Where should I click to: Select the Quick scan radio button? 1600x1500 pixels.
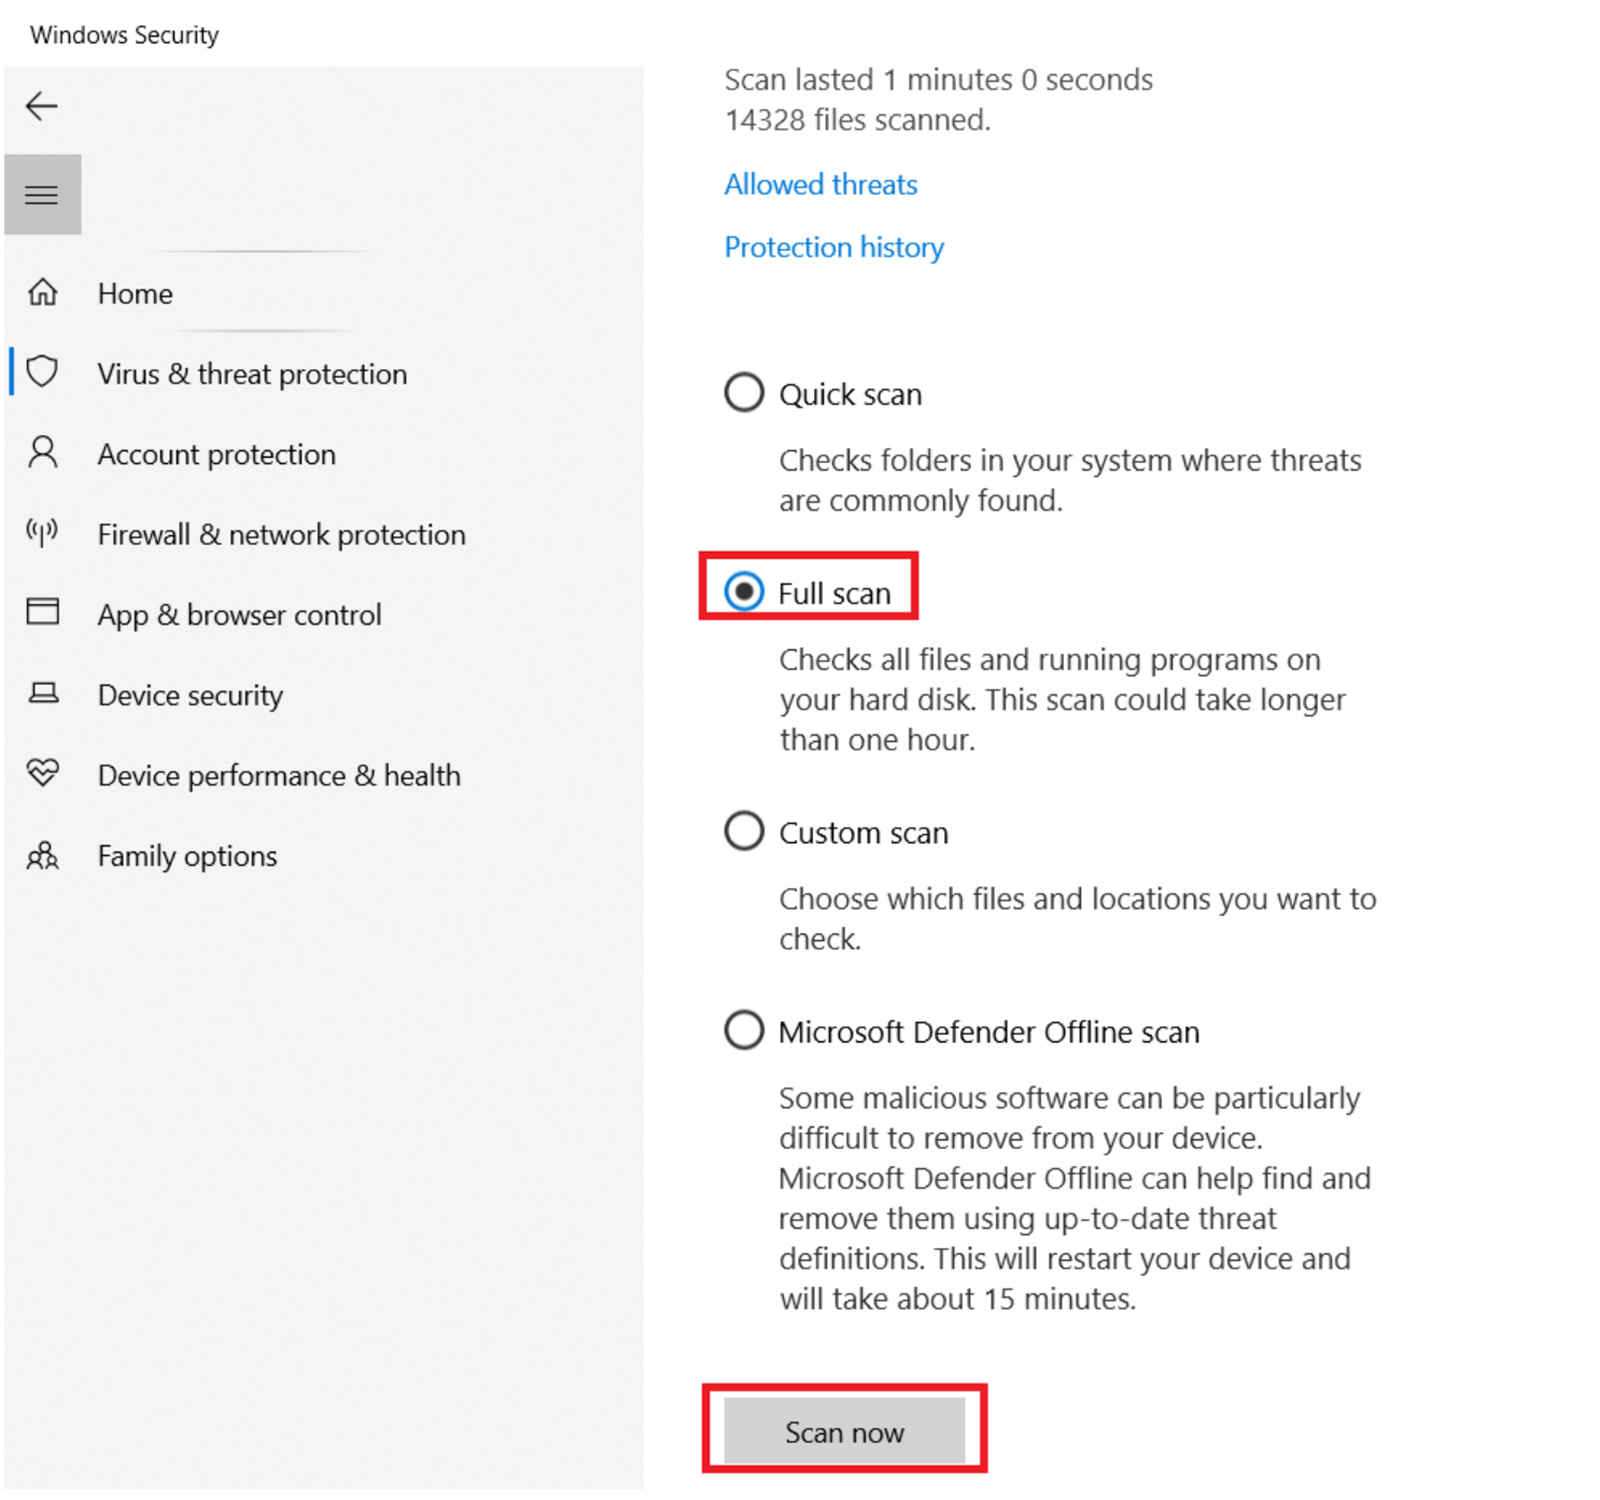[744, 393]
